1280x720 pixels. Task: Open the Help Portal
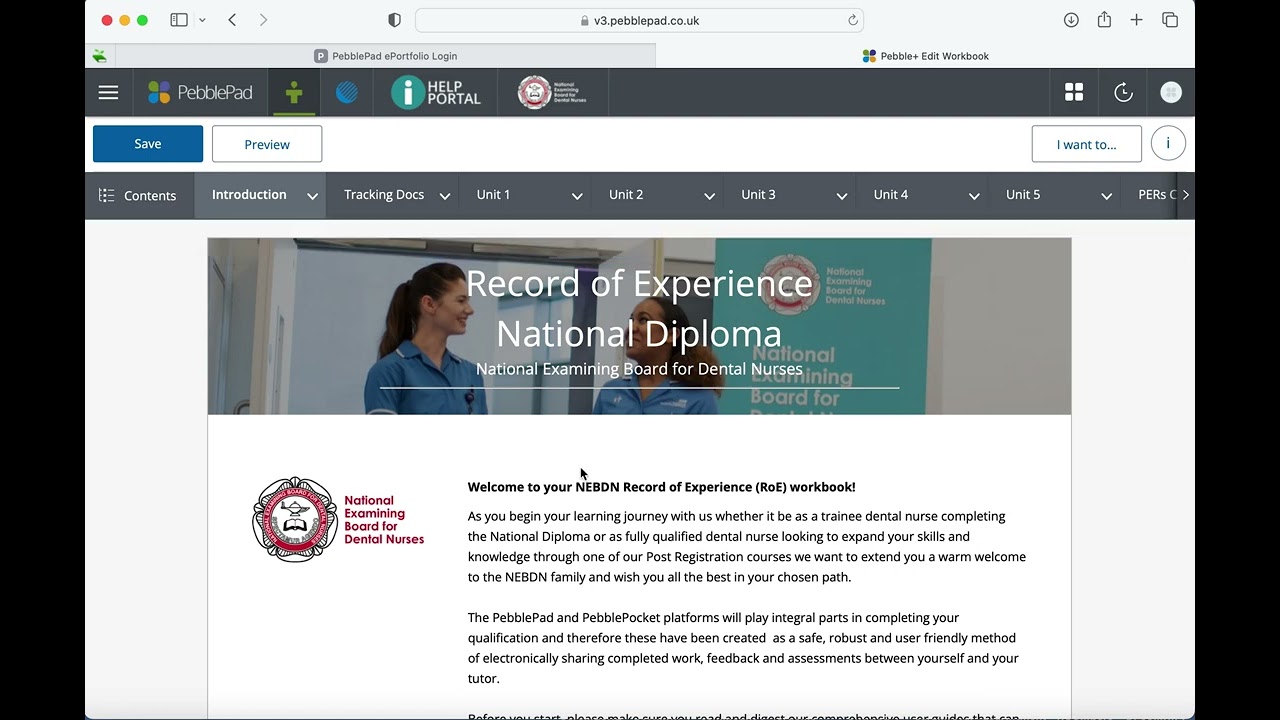[x=436, y=93]
